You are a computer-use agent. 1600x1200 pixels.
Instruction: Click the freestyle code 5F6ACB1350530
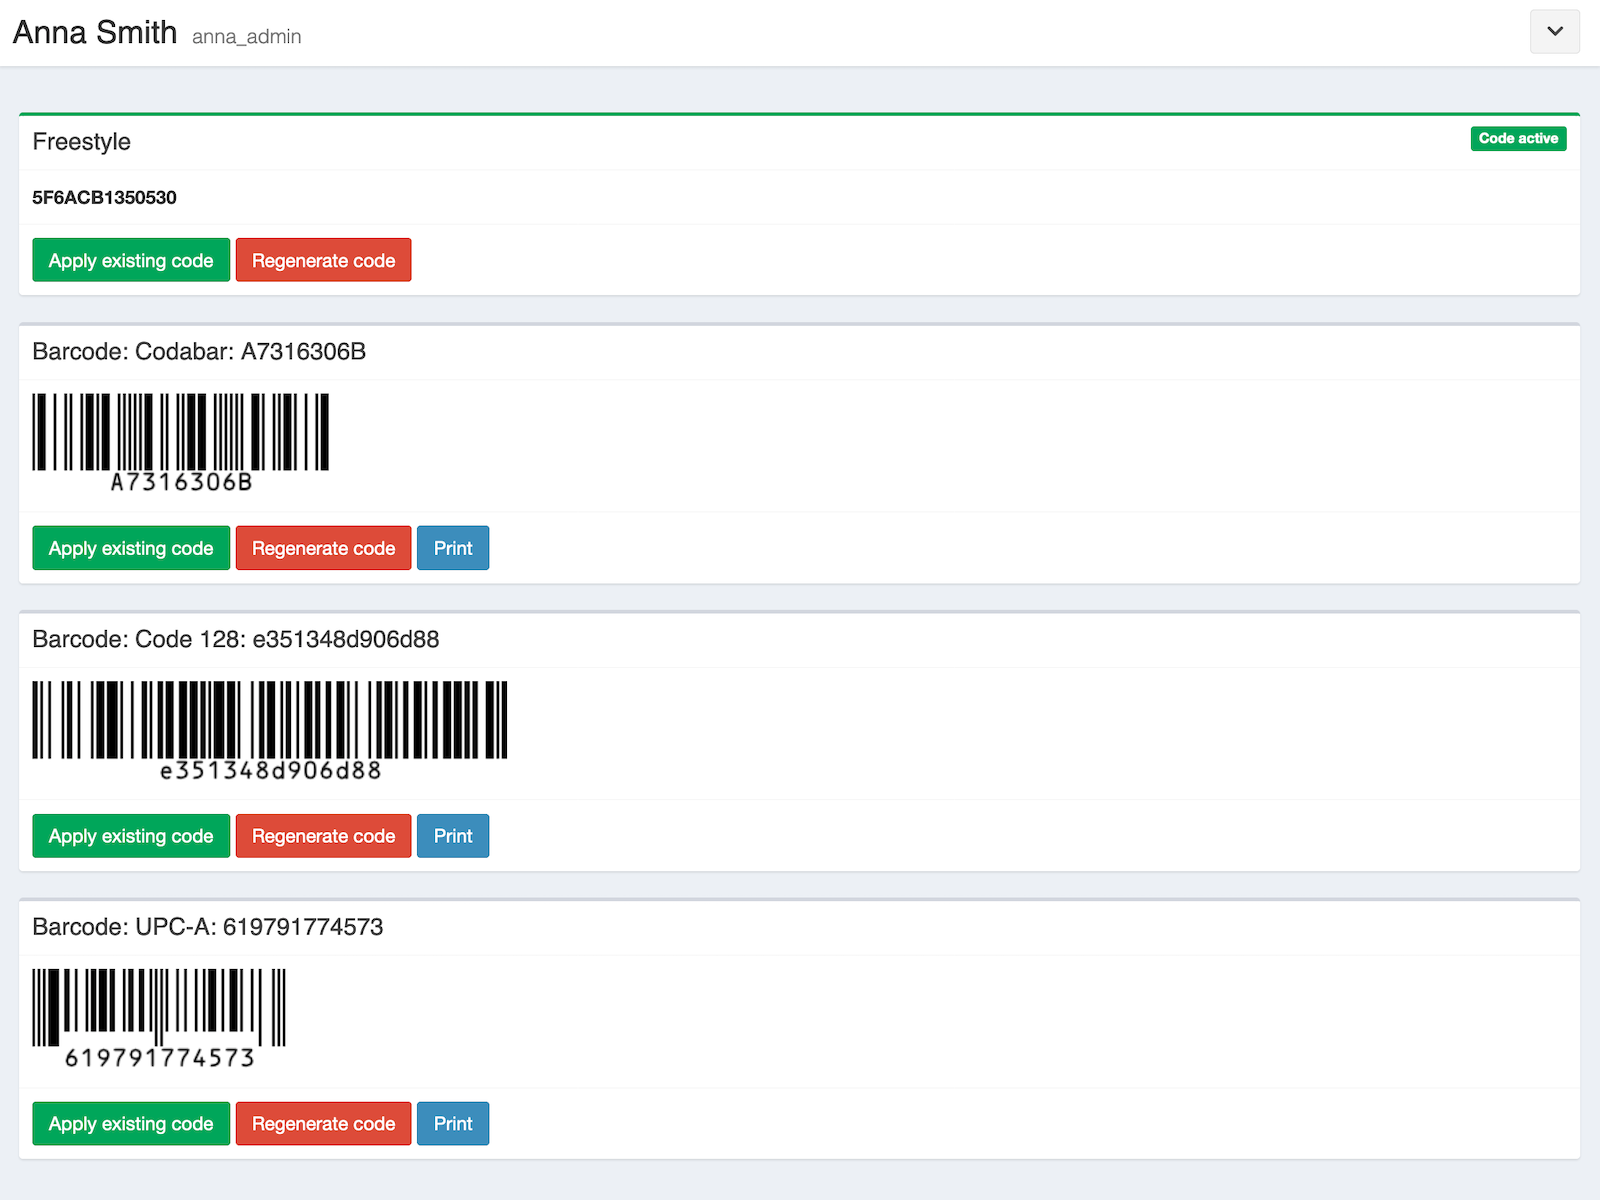click(x=104, y=197)
